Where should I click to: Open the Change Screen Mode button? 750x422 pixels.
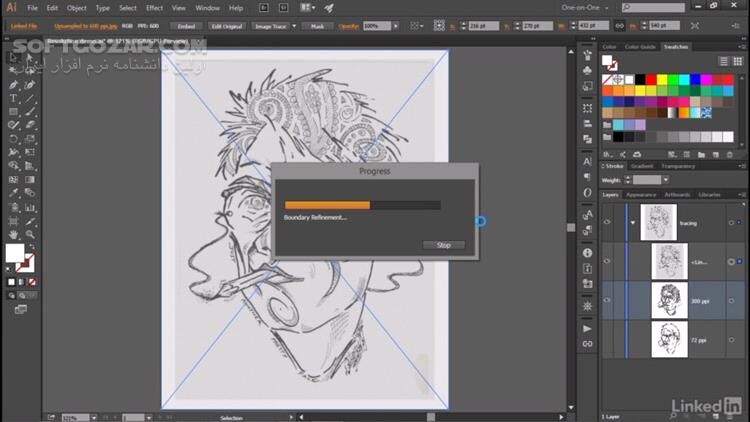[x=21, y=310]
